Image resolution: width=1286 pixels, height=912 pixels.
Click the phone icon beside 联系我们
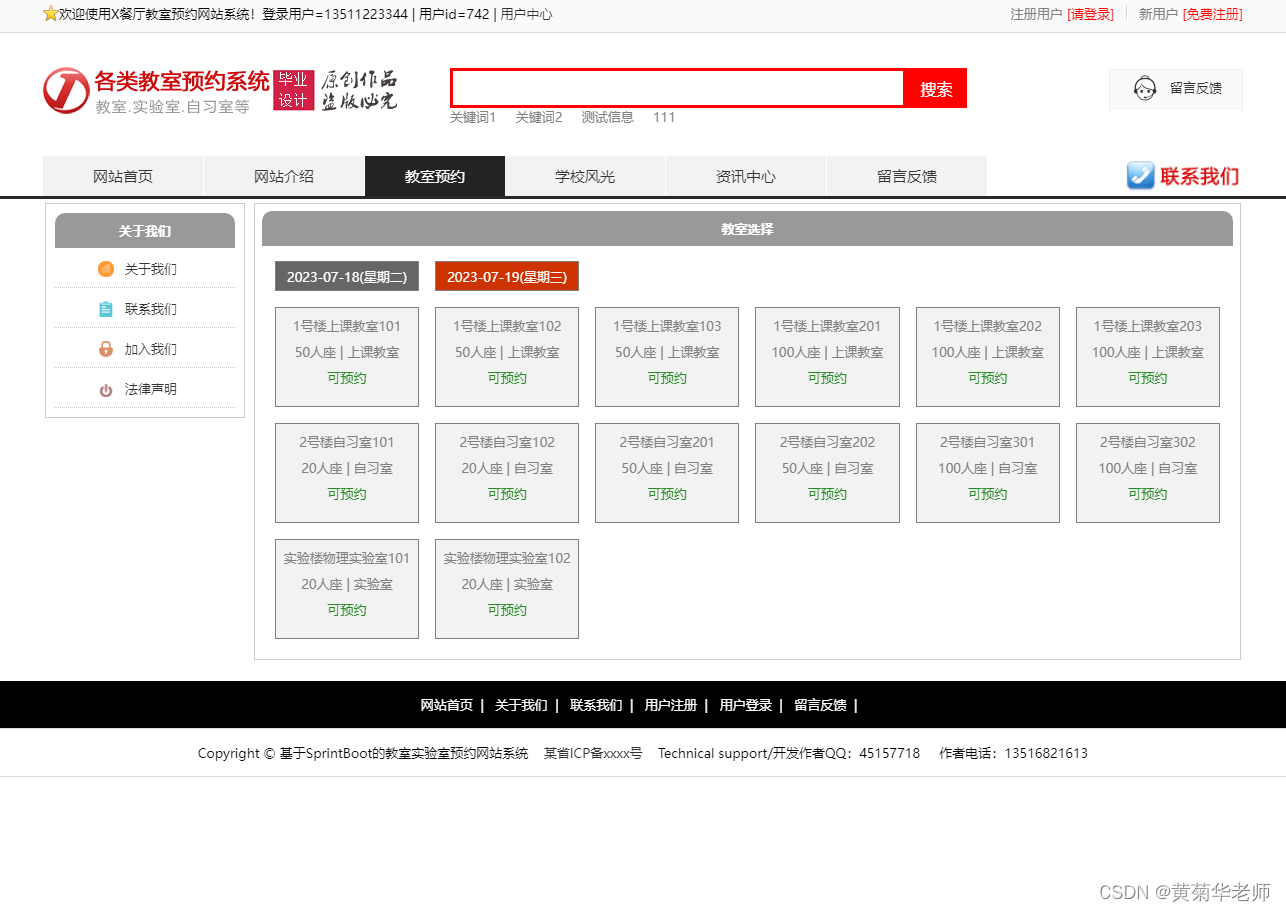click(x=1140, y=176)
